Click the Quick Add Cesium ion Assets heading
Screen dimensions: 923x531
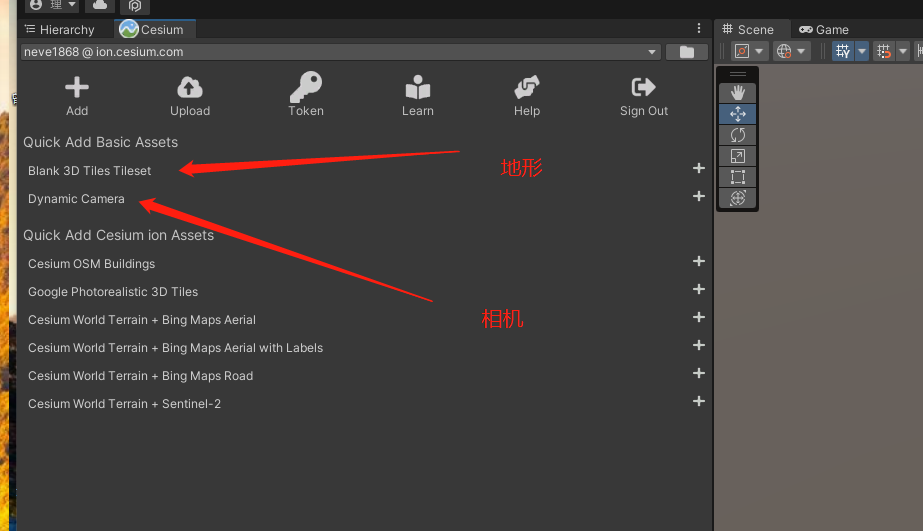(118, 235)
